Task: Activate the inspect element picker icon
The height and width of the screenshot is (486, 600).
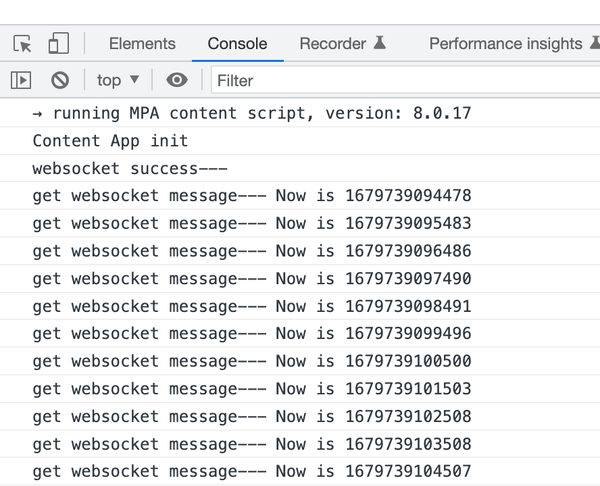Action: click(22, 44)
